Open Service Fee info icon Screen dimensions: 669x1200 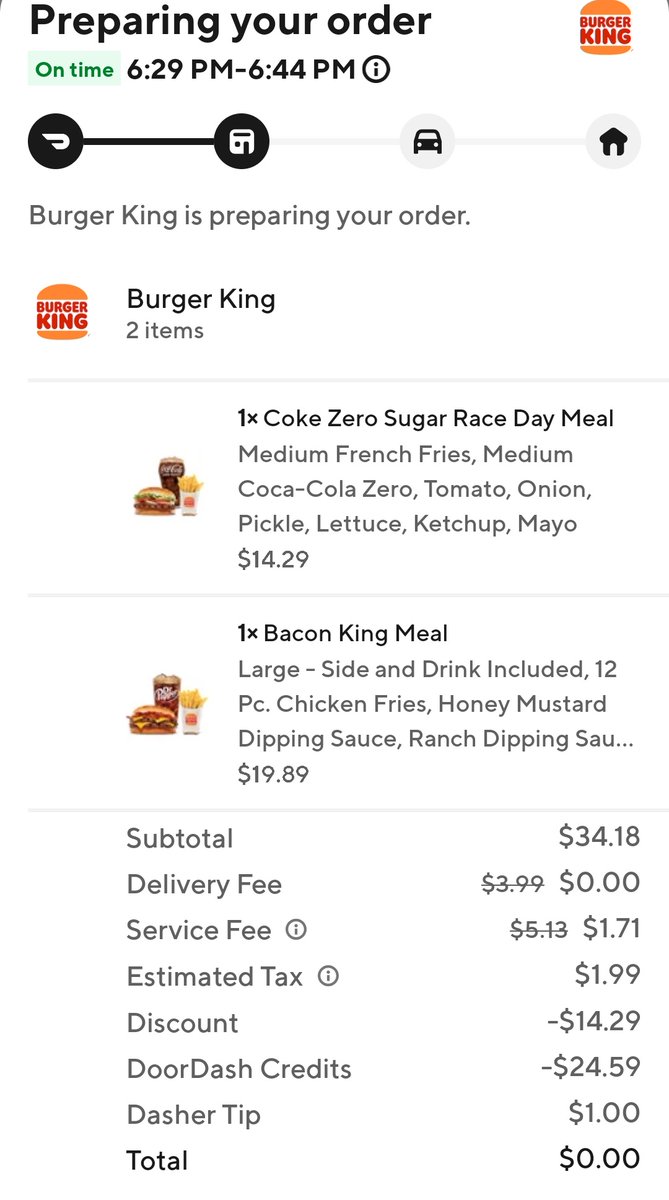coord(296,930)
